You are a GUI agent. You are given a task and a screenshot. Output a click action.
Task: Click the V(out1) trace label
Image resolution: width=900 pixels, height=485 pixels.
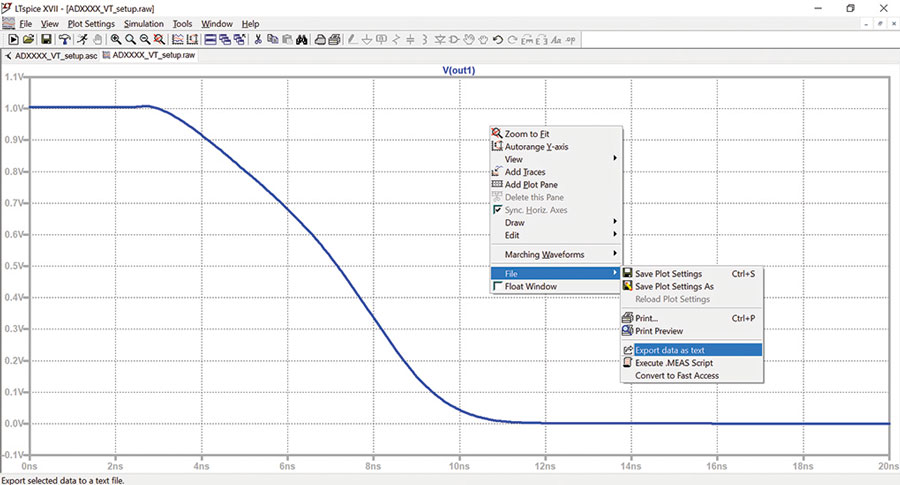click(459, 70)
